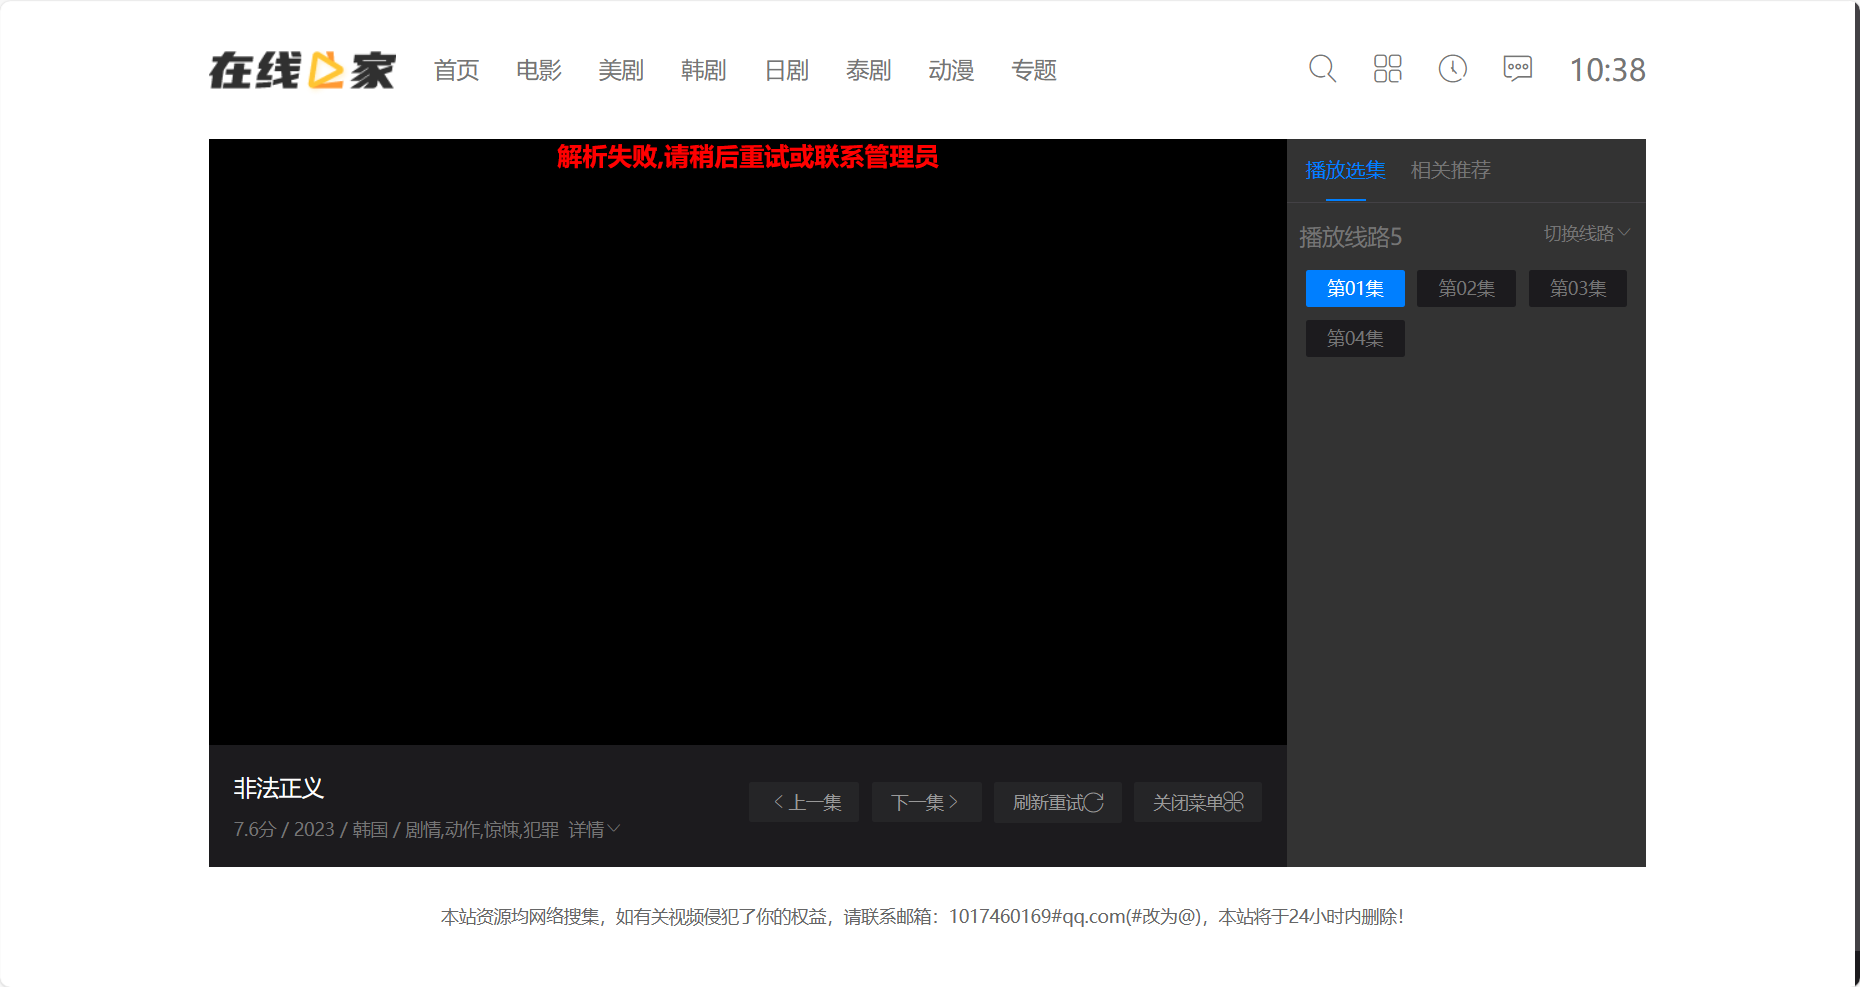This screenshot has height=987, width=1860.
Task: Click the black video player area
Action: click(x=747, y=450)
